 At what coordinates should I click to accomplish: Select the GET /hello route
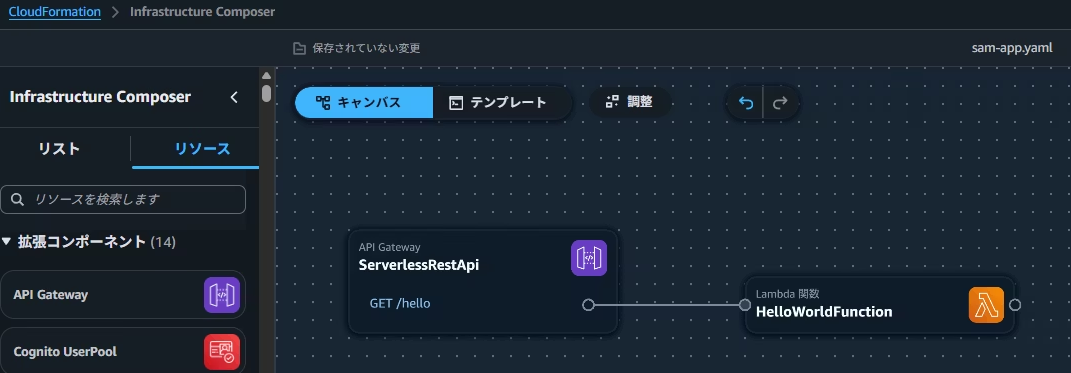[x=400, y=303]
